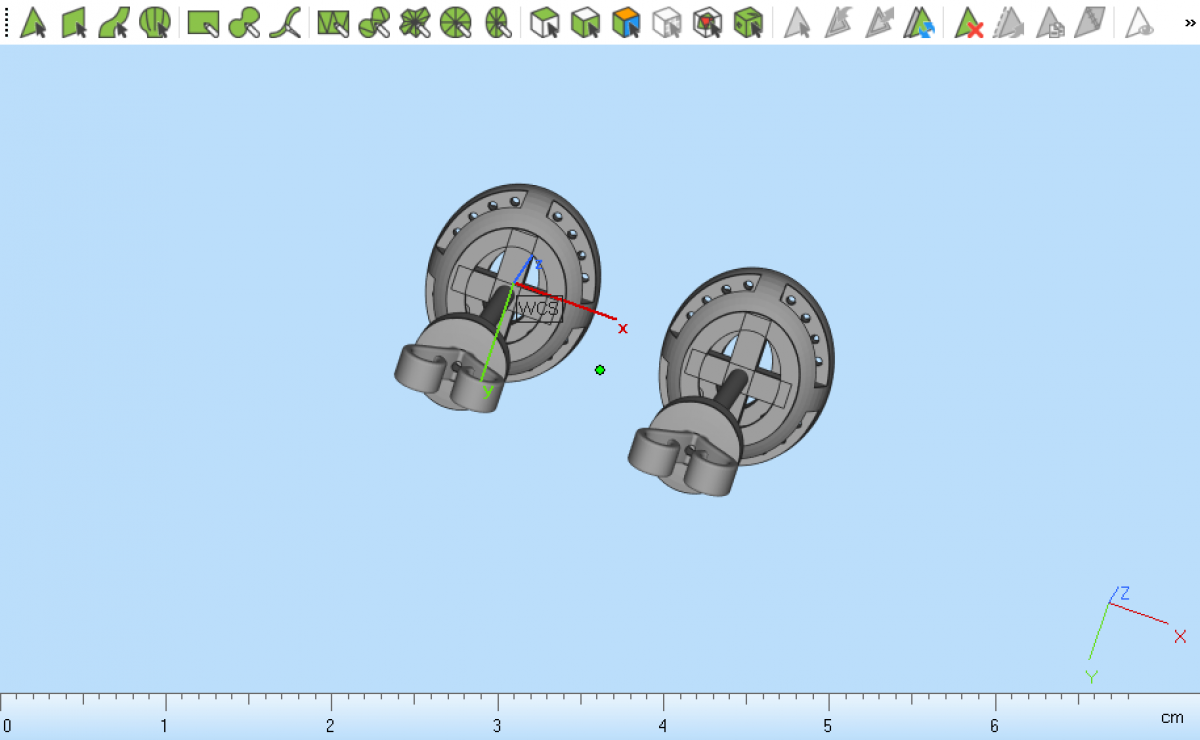Click the dotted toolbar grip handle
This screenshot has width=1200, height=740.
point(7,22)
